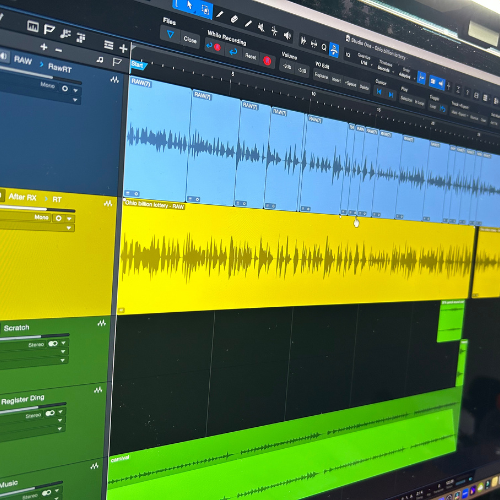The width and height of the screenshot is (500, 500).
Task: Open the keyboard track inspector icon
Action: tap(33, 26)
